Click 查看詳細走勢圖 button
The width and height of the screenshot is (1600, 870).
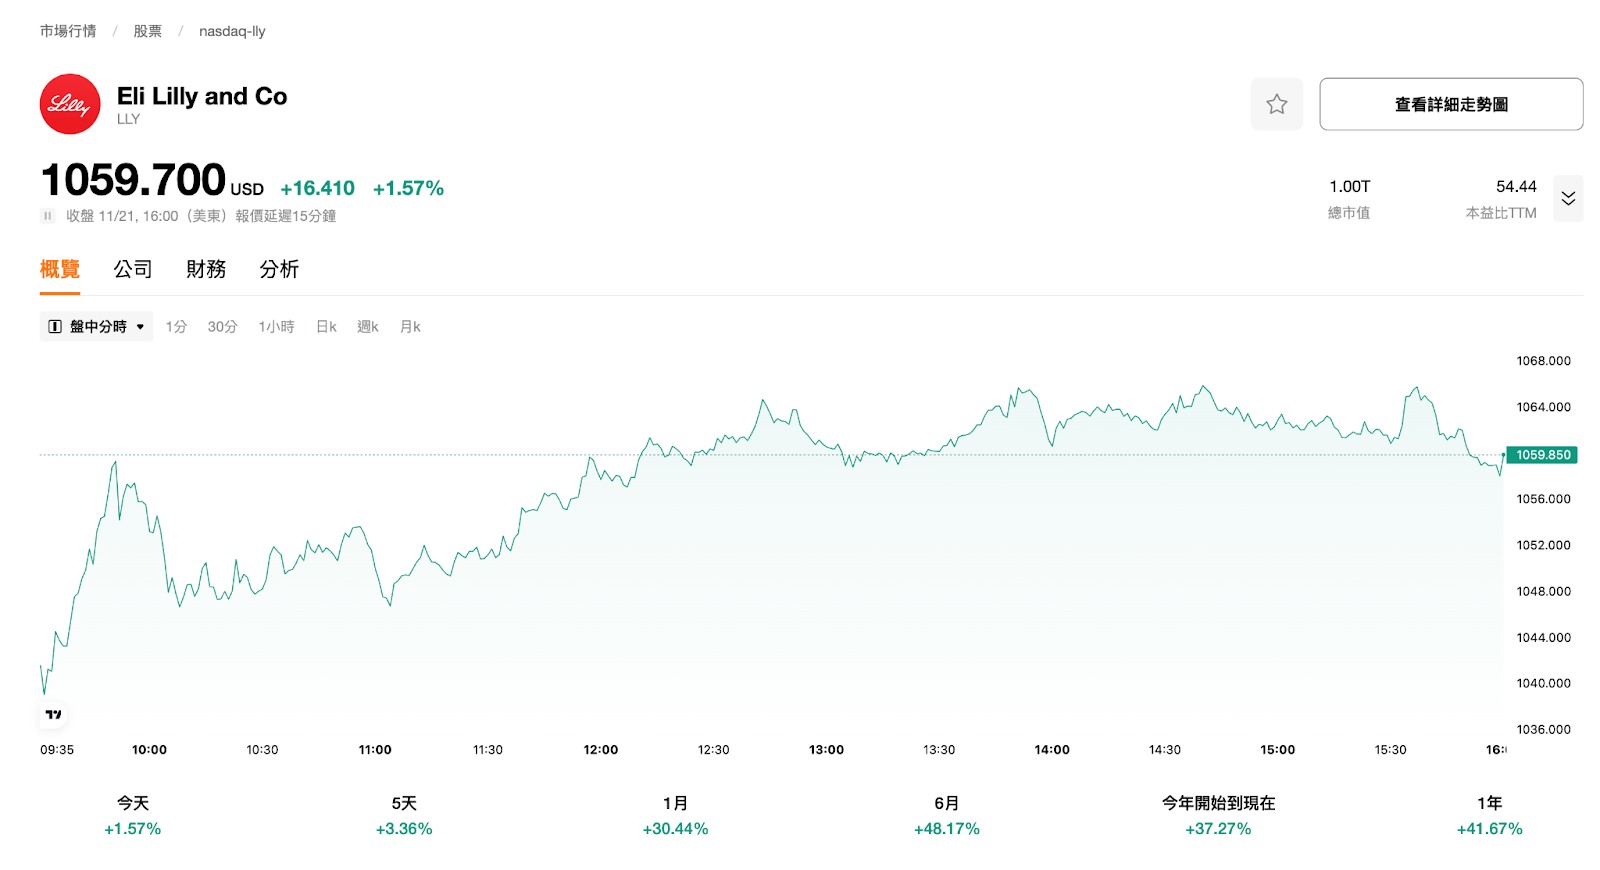click(1450, 104)
